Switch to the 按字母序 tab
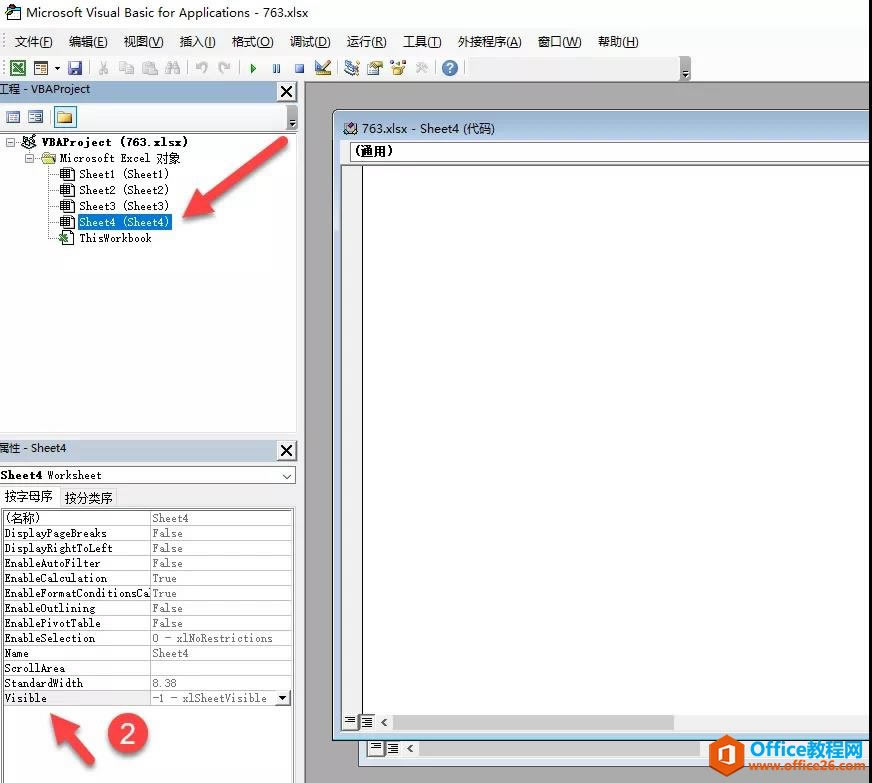Viewport: 872px width, 783px height. 28,497
